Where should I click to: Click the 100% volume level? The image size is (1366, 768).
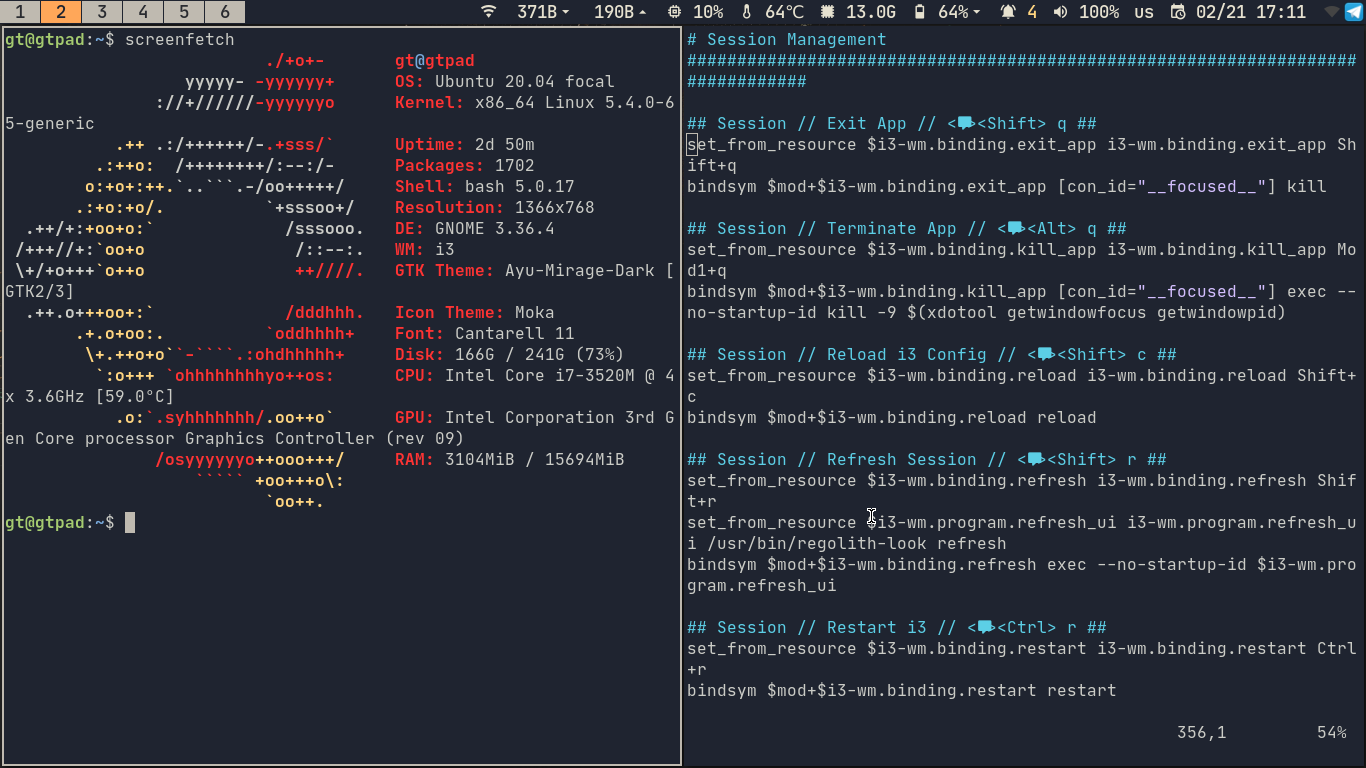[x=1099, y=12]
